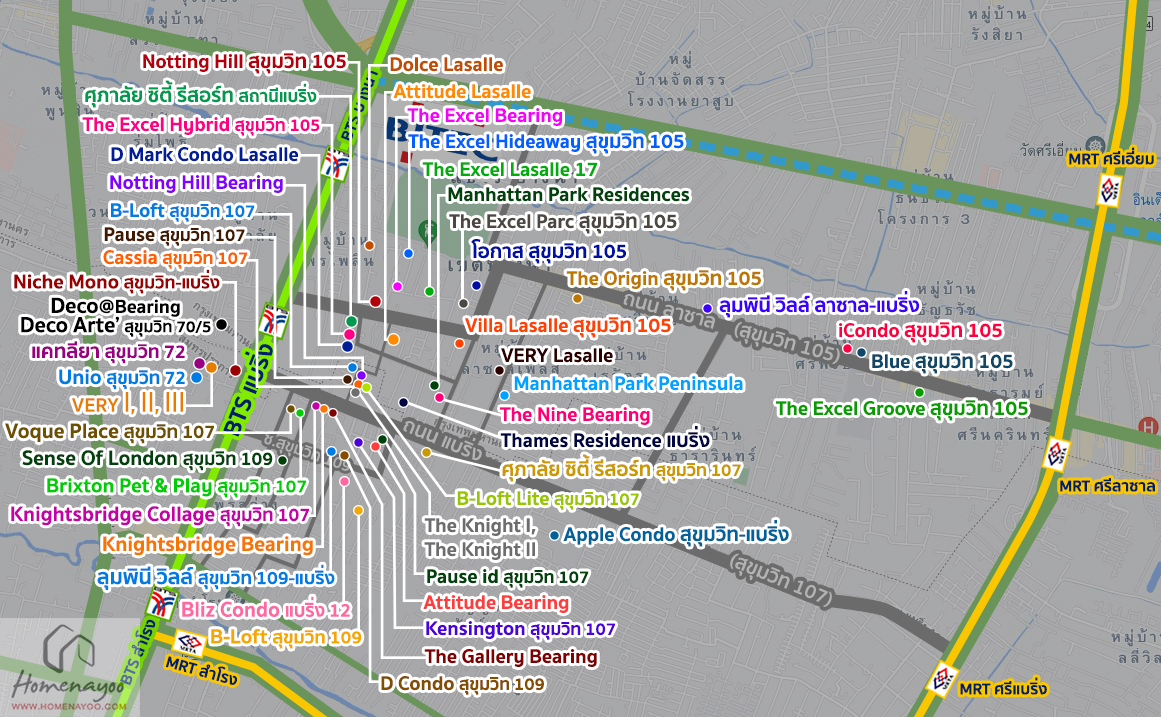Click The Knight I, The Knight II label
The height and width of the screenshot is (717, 1161).
[481, 538]
